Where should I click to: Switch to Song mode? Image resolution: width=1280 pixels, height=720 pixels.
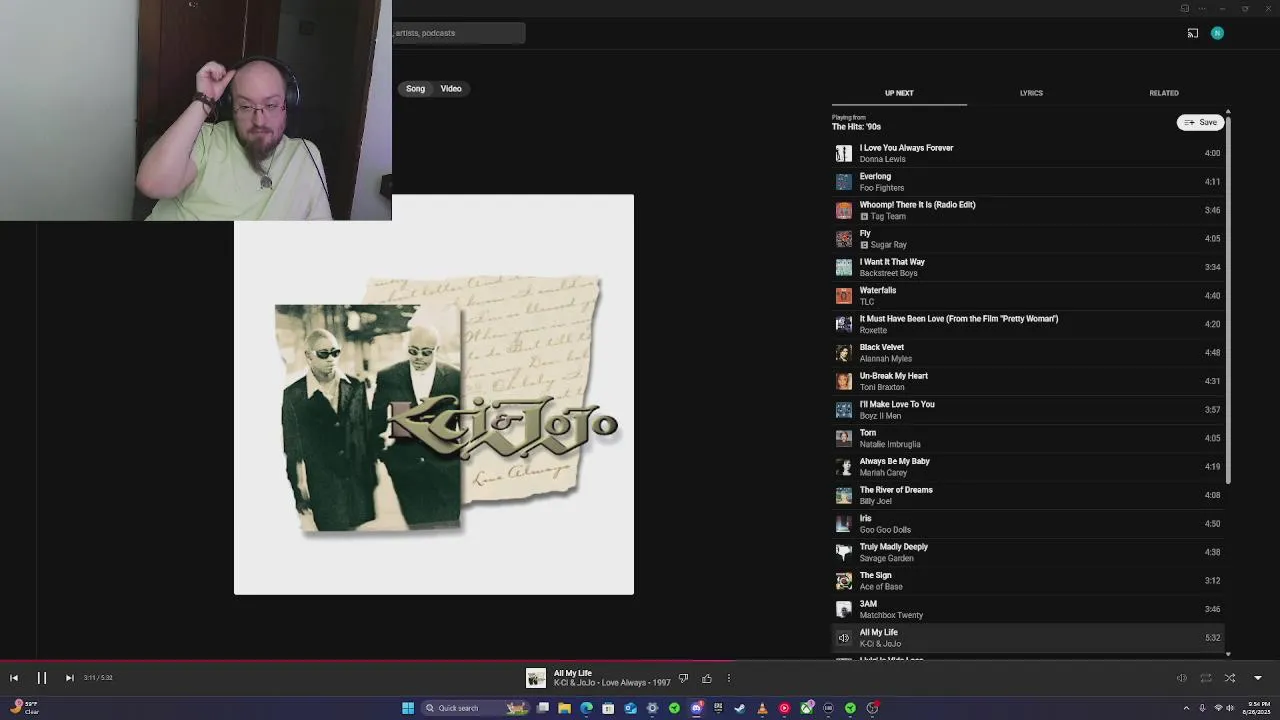click(x=415, y=89)
